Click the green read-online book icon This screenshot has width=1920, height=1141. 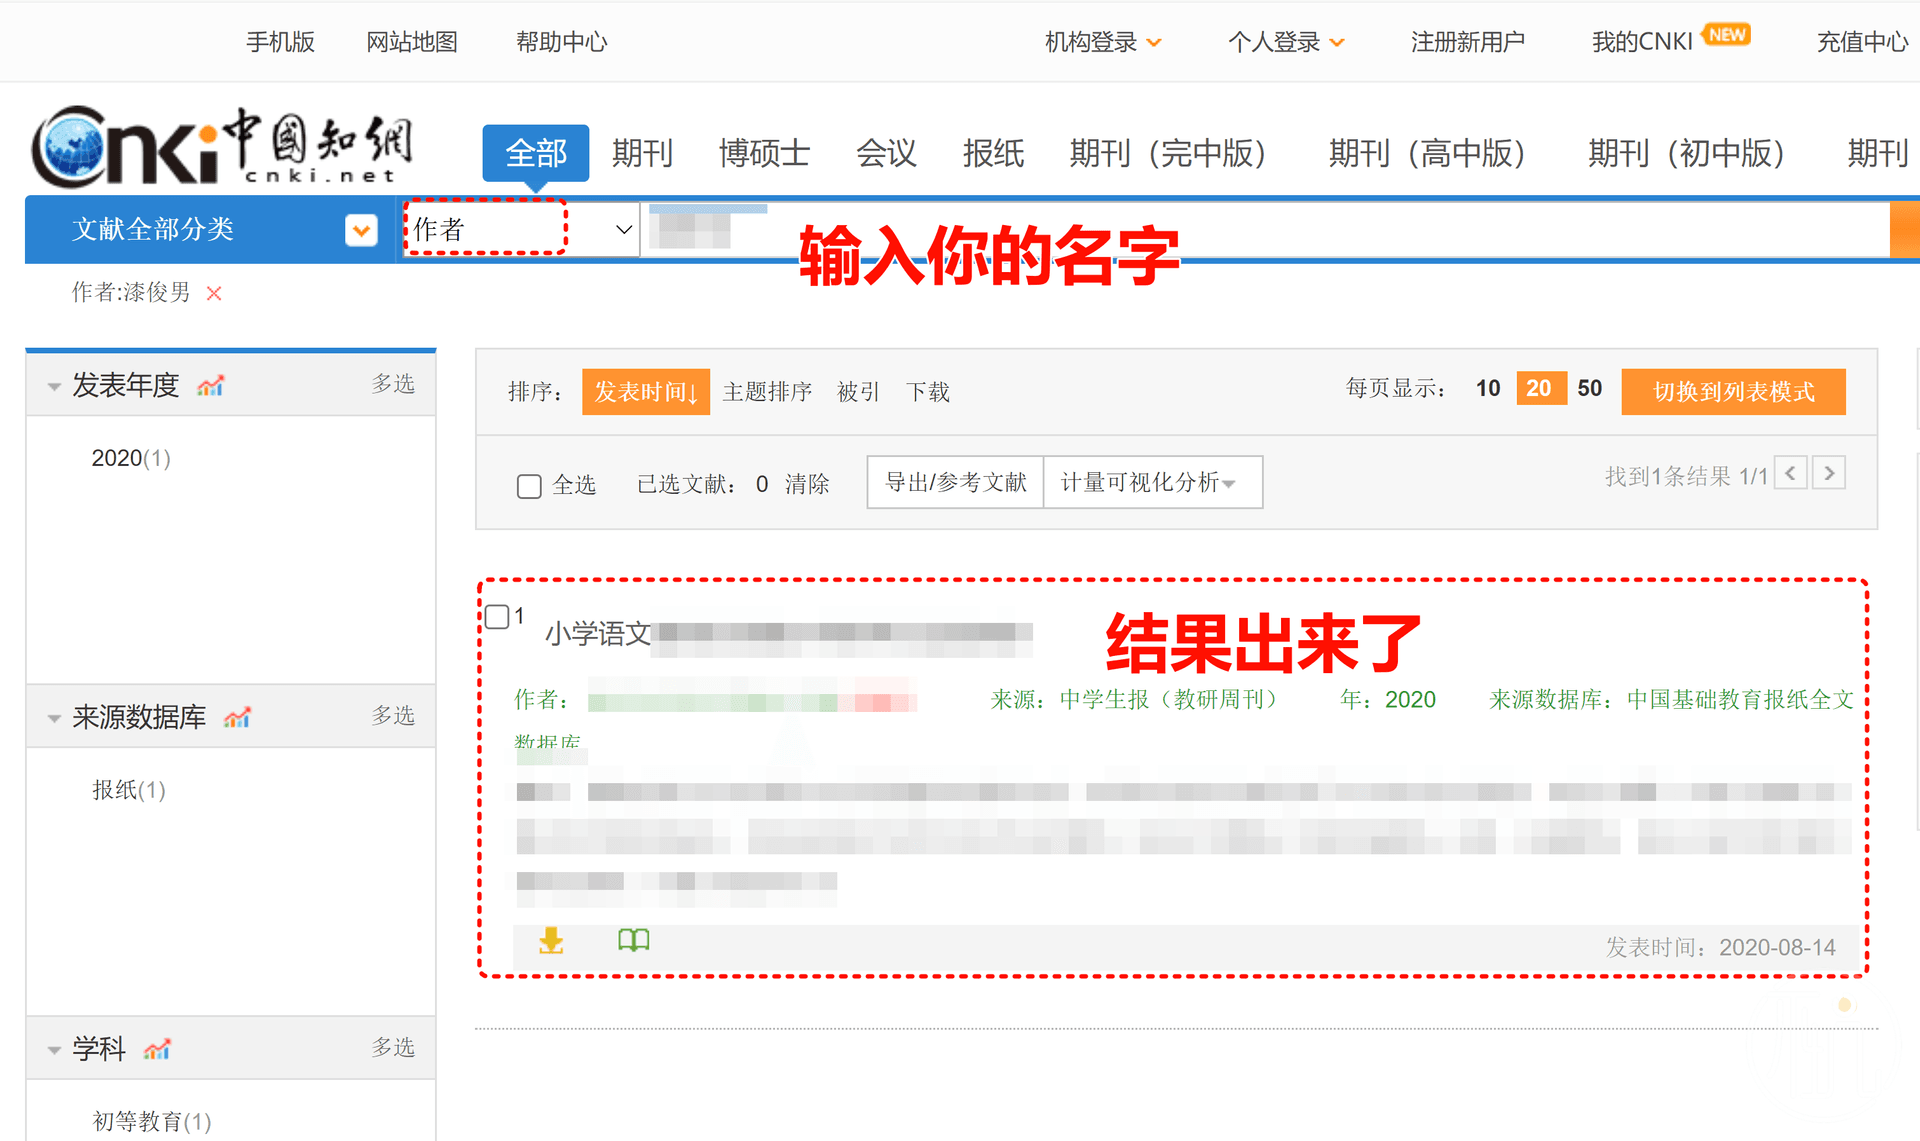point(633,940)
